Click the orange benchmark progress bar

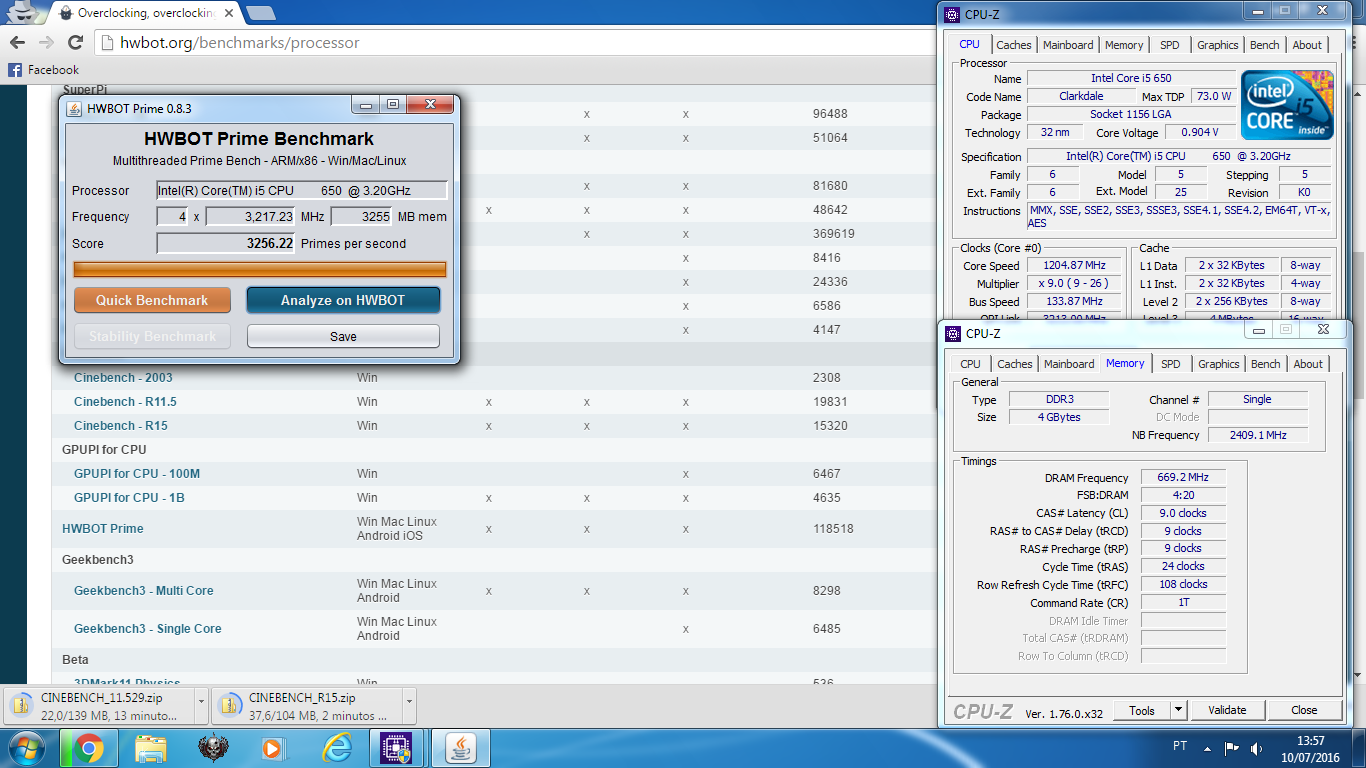click(x=260, y=269)
